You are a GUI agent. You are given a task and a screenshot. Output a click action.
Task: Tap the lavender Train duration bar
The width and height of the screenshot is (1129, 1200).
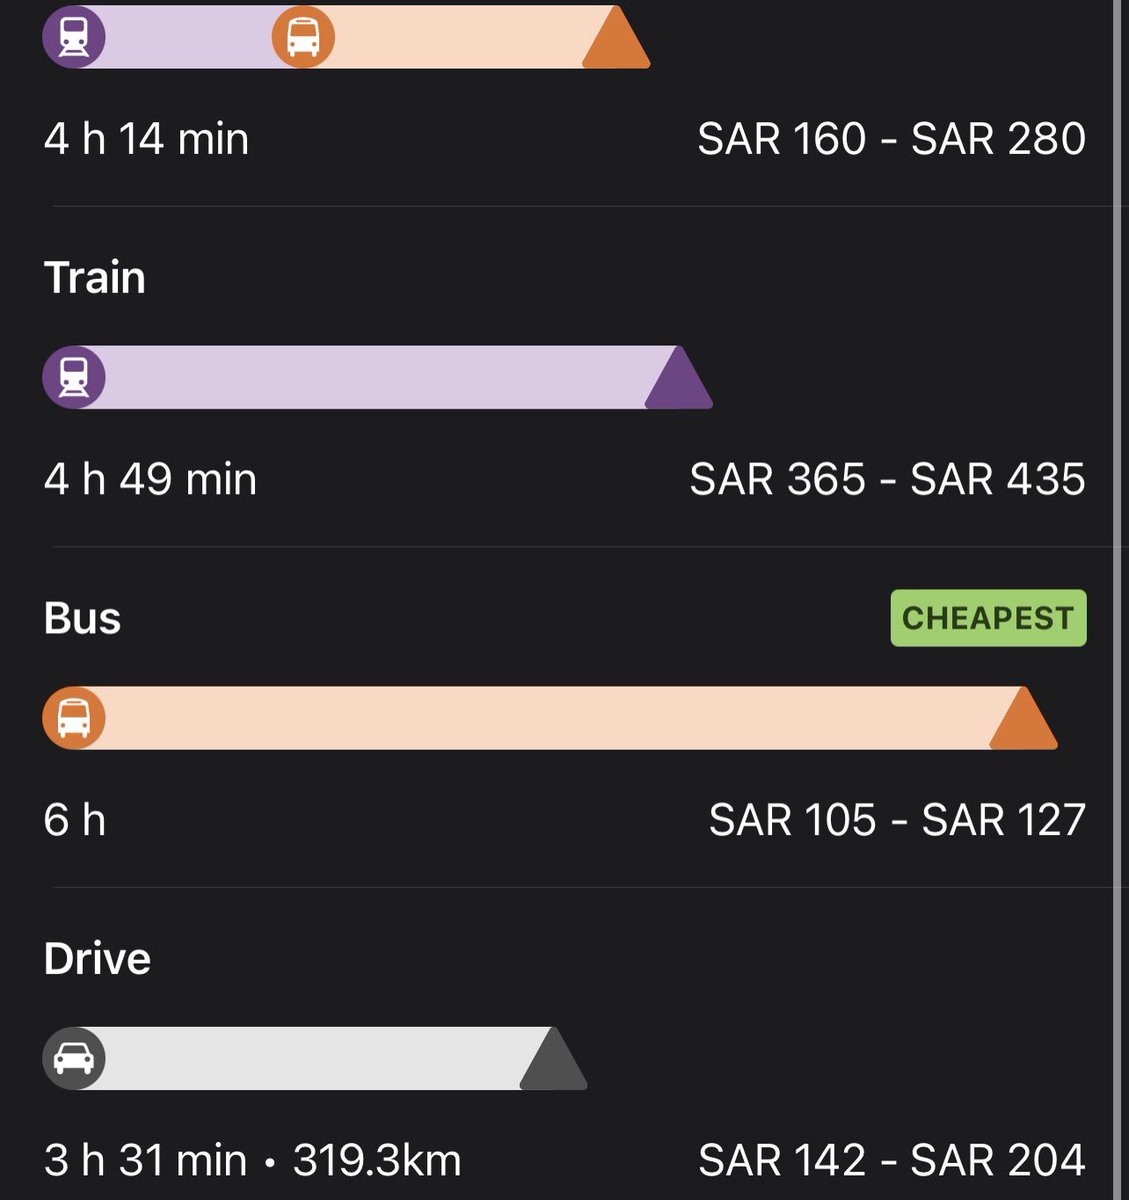pyautogui.click(x=377, y=378)
